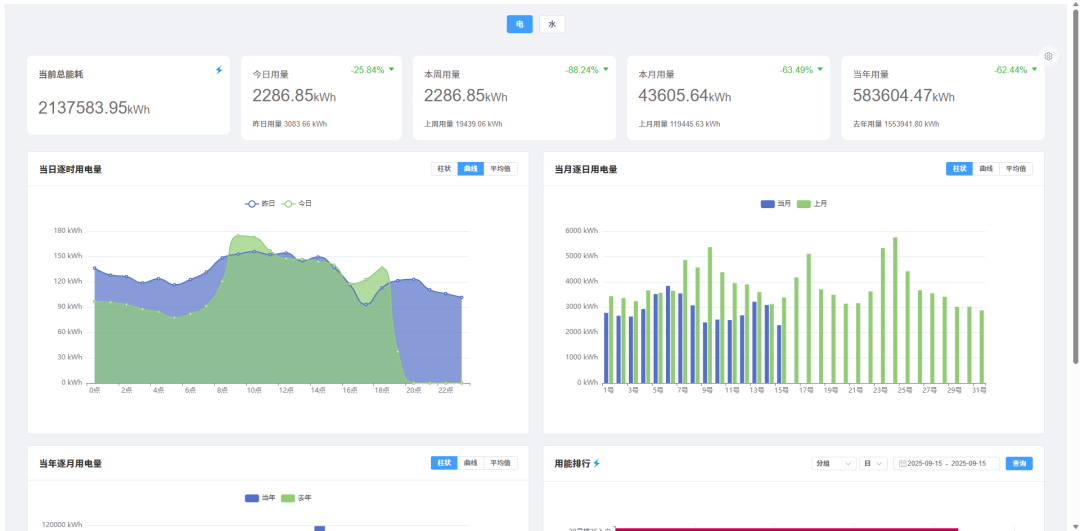Select 平均值 in 当日逐时用电量 panel
Viewport: 1080px width, 531px height.
(501, 169)
